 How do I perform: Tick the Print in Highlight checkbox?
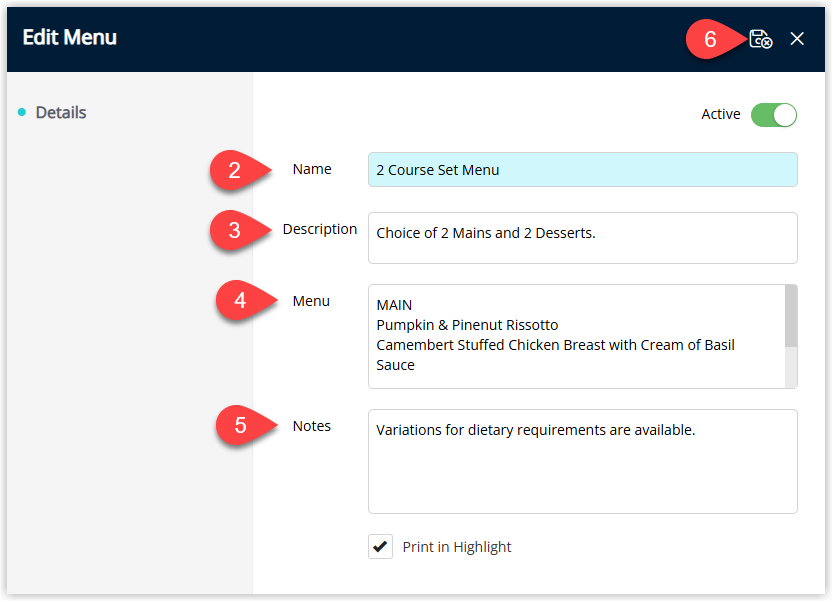(x=380, y=546)
